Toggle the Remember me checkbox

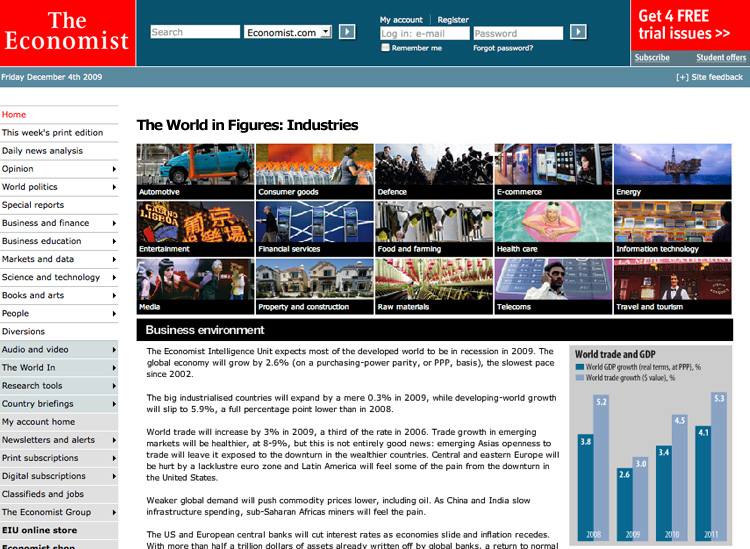tap(385, 47)
